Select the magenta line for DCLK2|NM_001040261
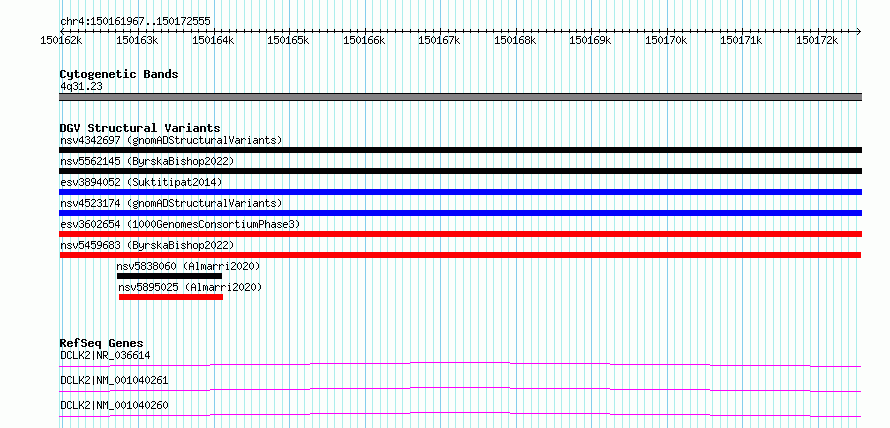The height and width of the screenshot is (428, 890). pyautogui.click(x=460, y=389)
